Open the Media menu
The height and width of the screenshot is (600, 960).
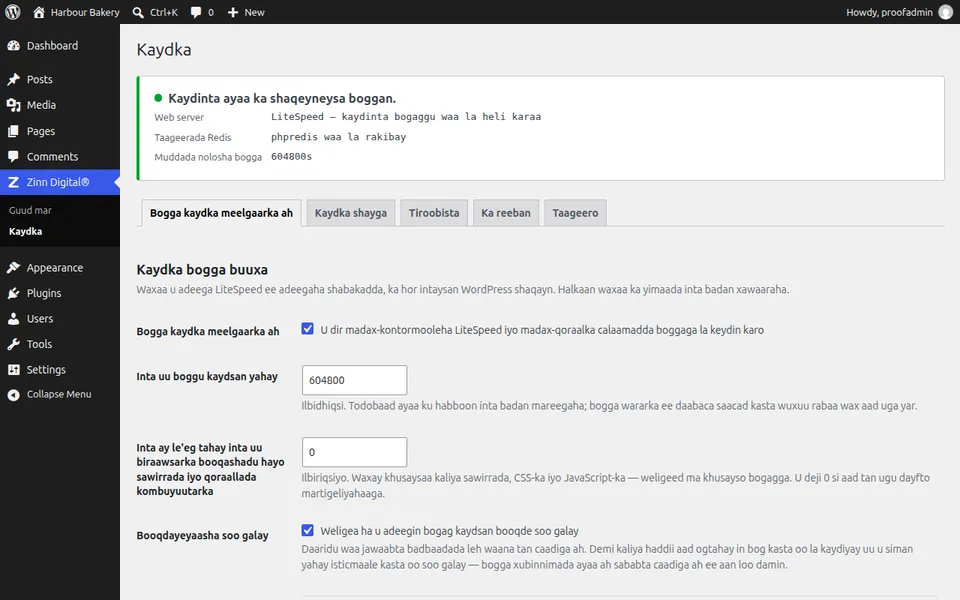(60, 105)
